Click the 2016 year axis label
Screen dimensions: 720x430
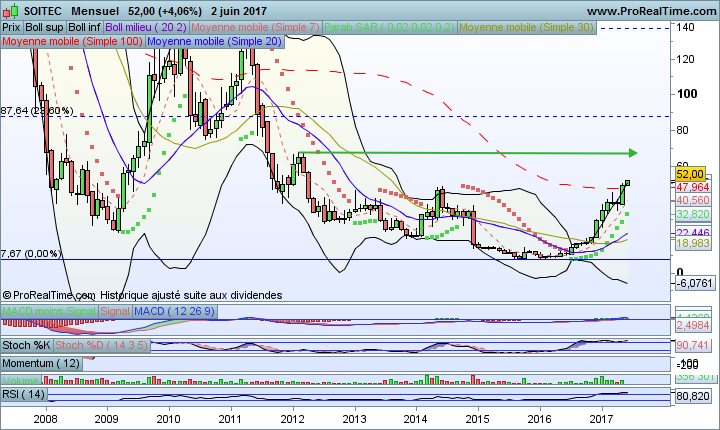point(540,419)
